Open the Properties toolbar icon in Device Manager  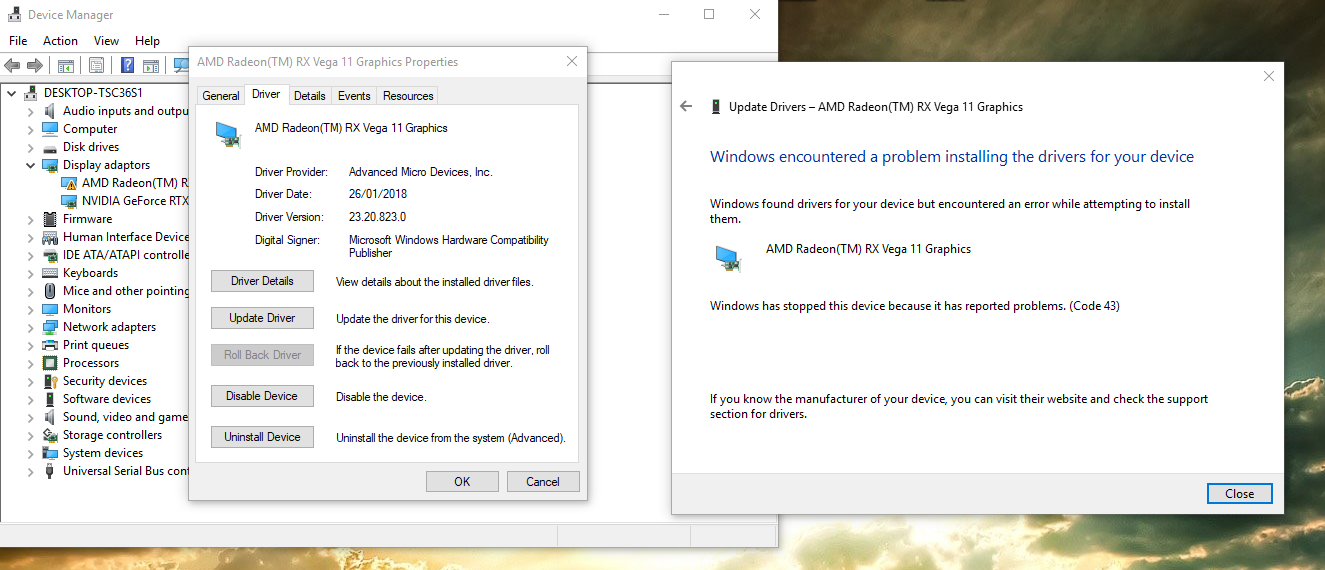point(96,65)
